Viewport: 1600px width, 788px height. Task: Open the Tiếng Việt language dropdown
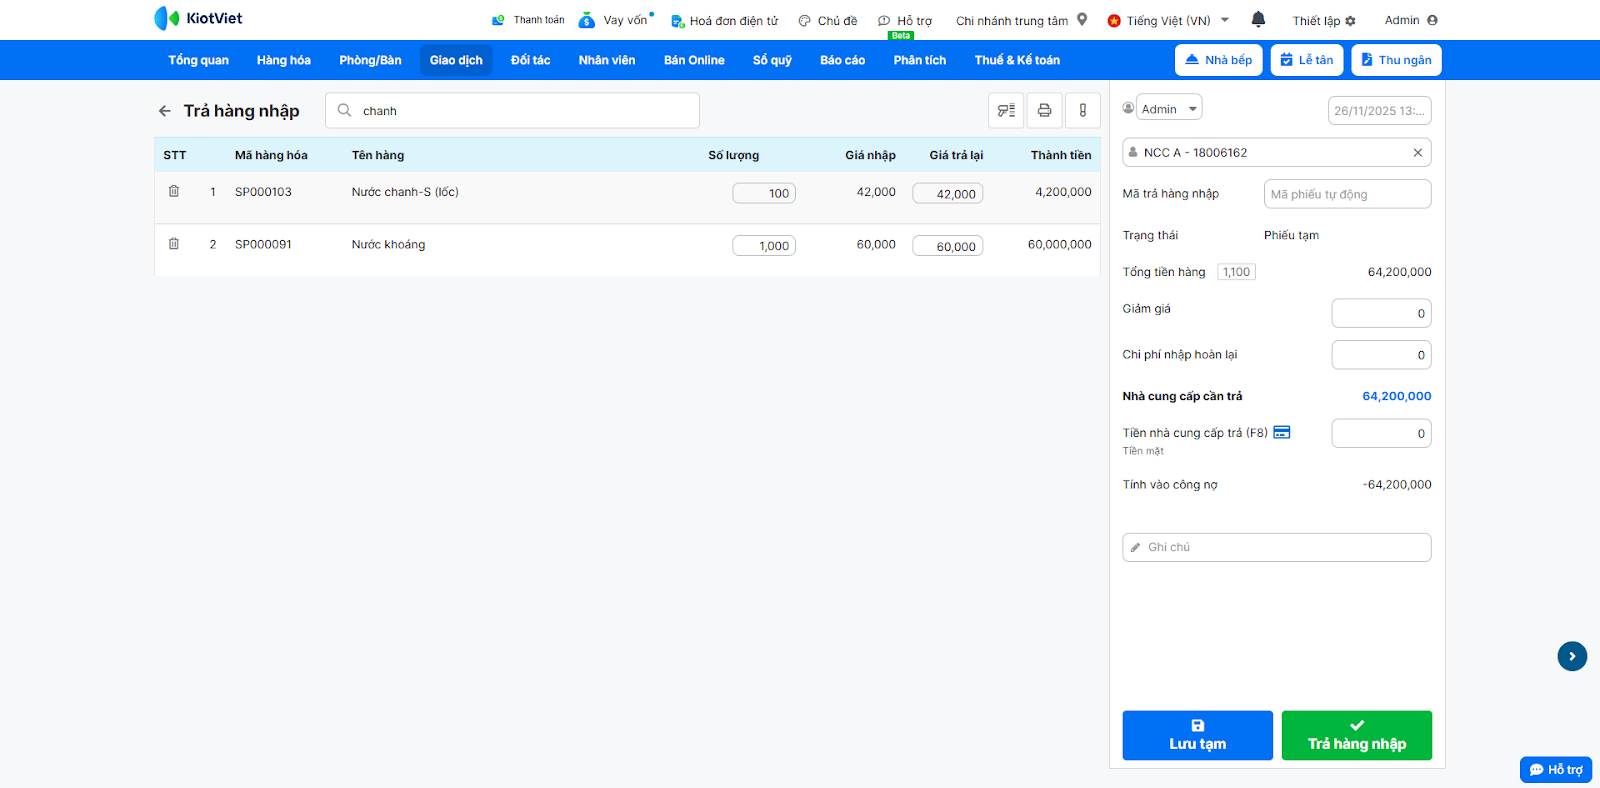[x=1168, y=20]
